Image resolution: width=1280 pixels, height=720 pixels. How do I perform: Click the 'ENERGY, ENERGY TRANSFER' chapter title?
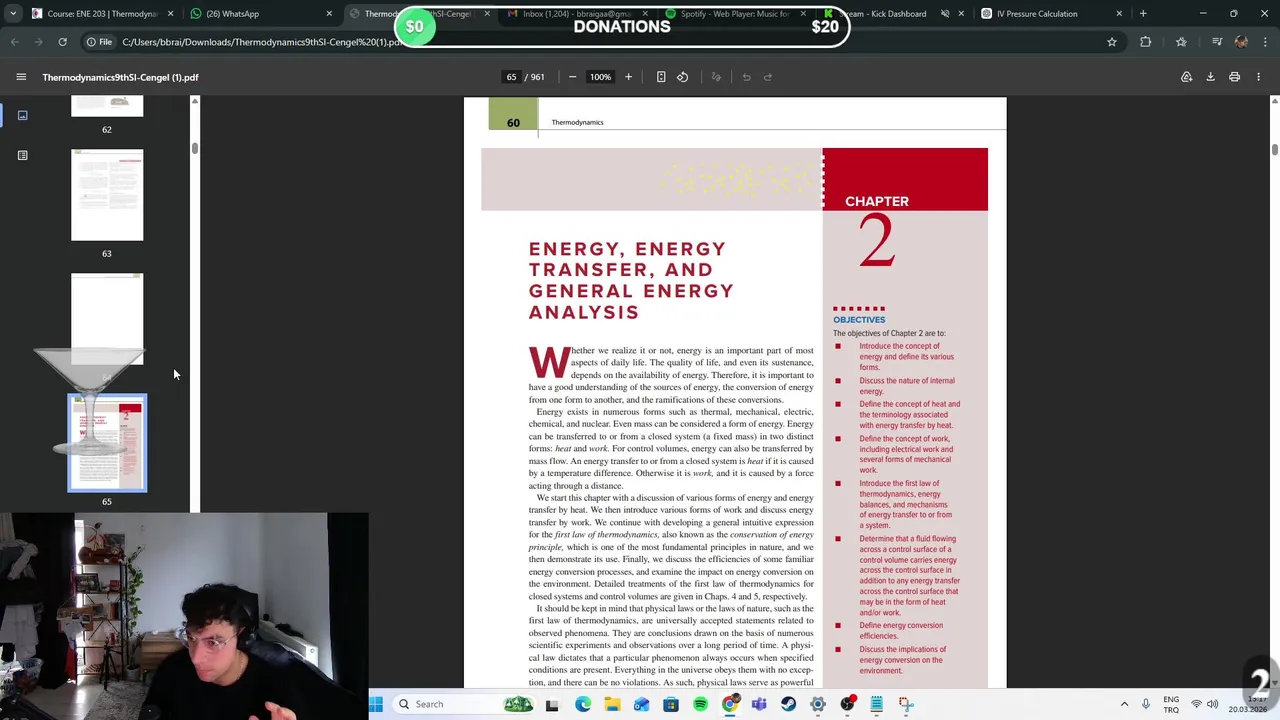(631, 280)
